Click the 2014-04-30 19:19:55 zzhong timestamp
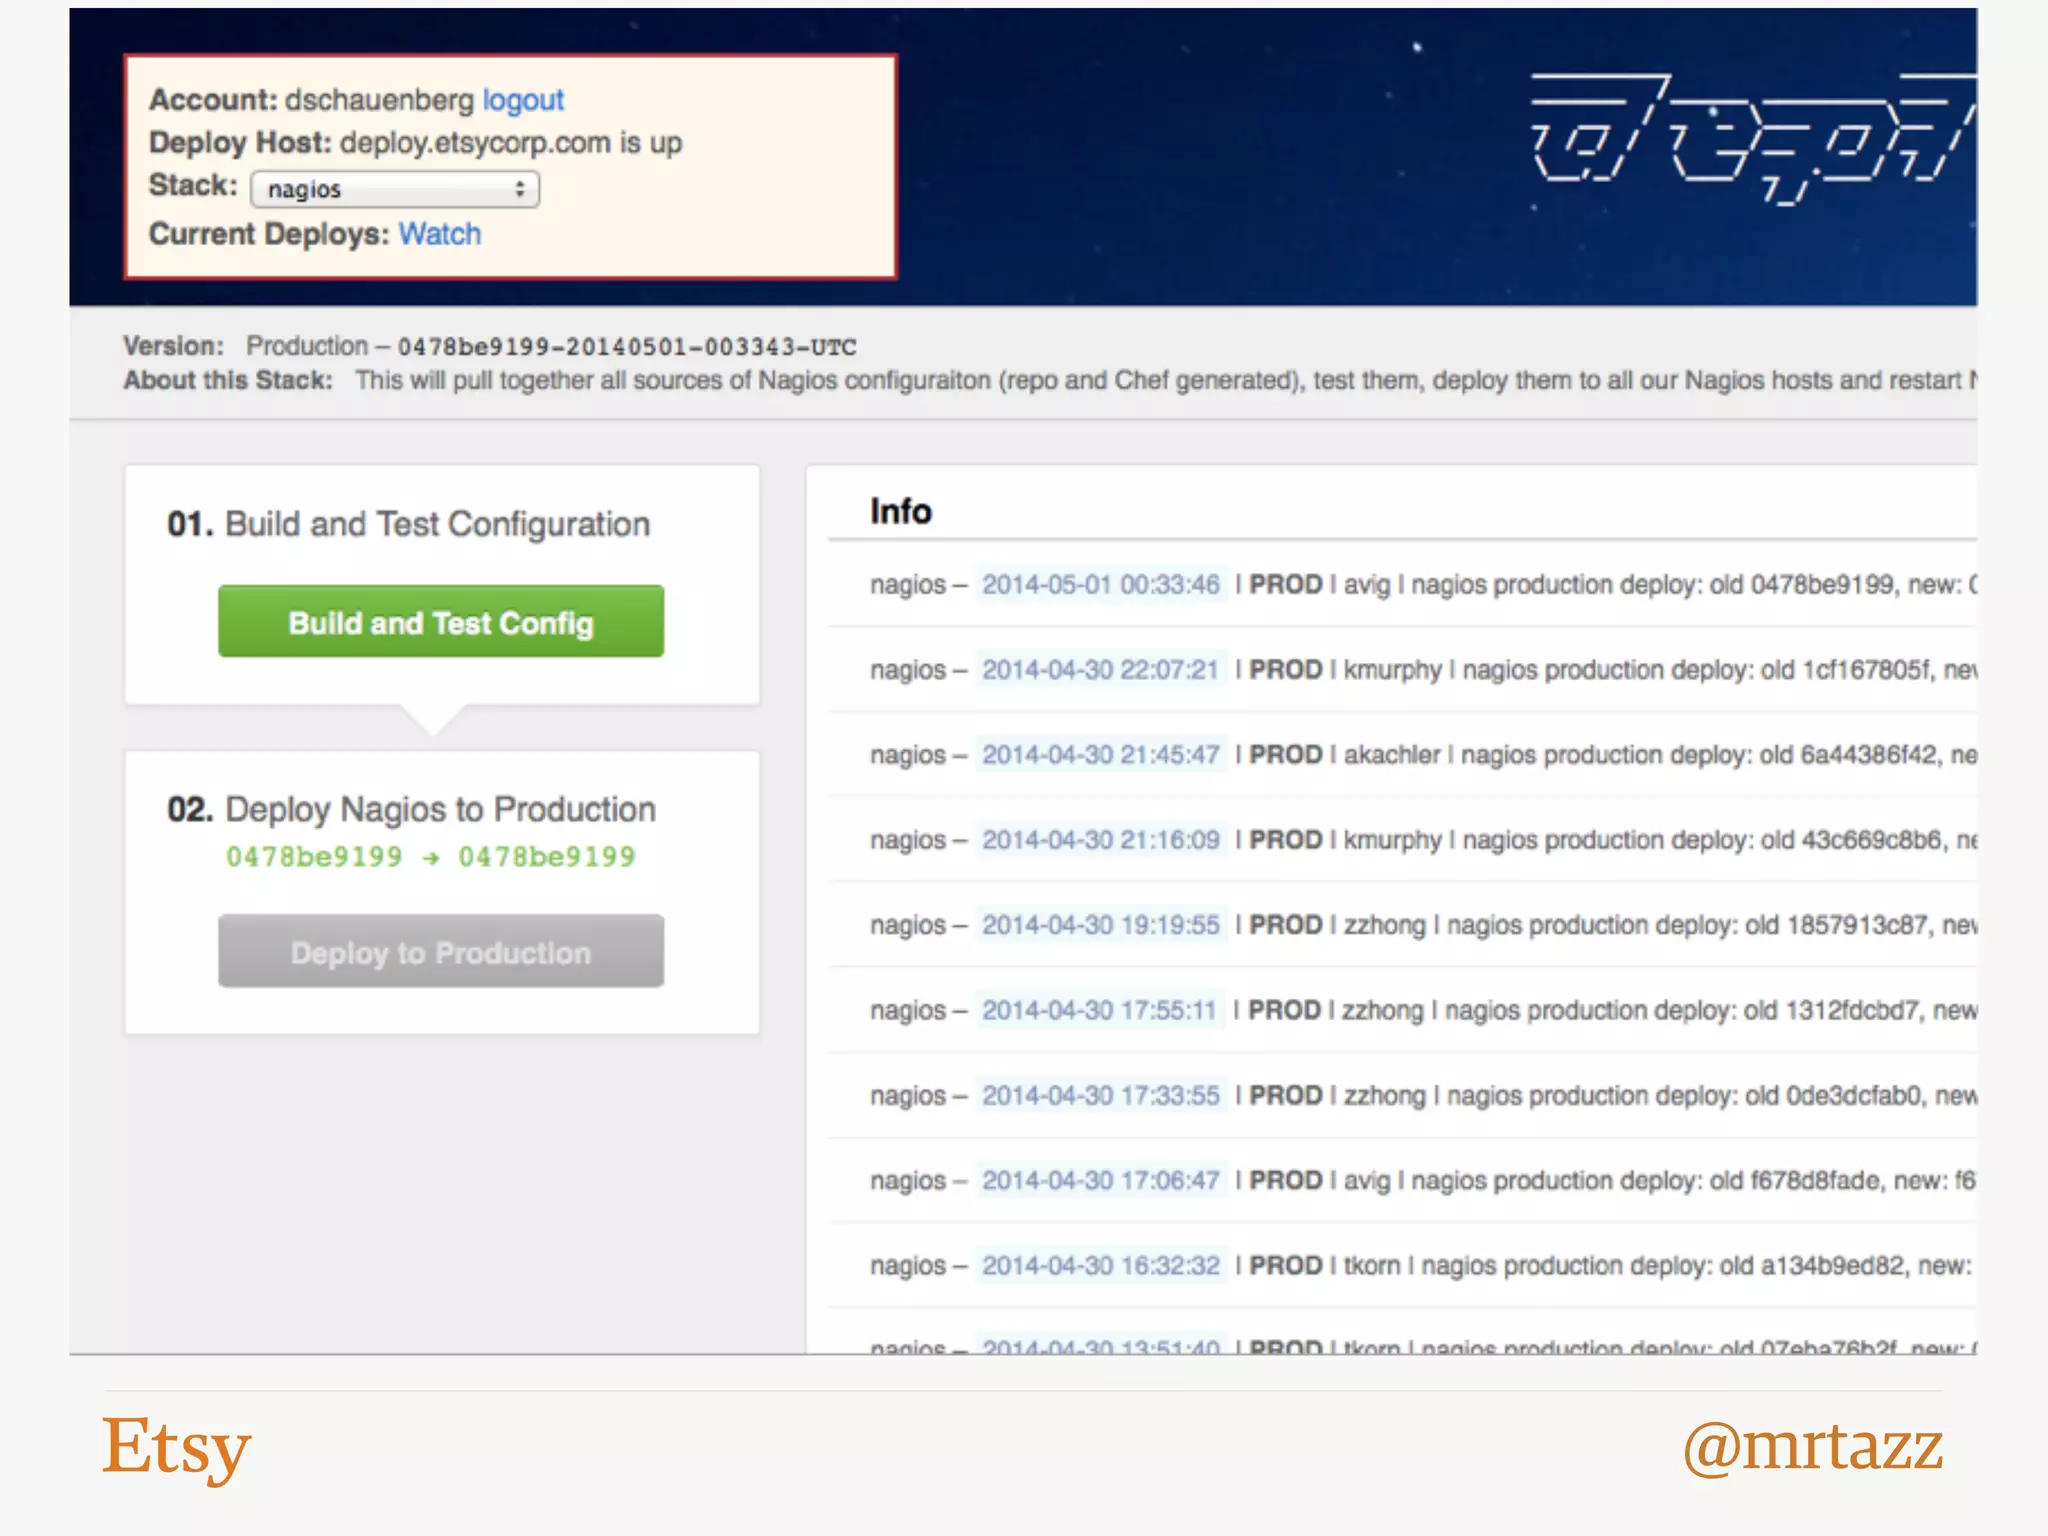Viewport: 2048px width, 1536px height. coord(1100,925)
